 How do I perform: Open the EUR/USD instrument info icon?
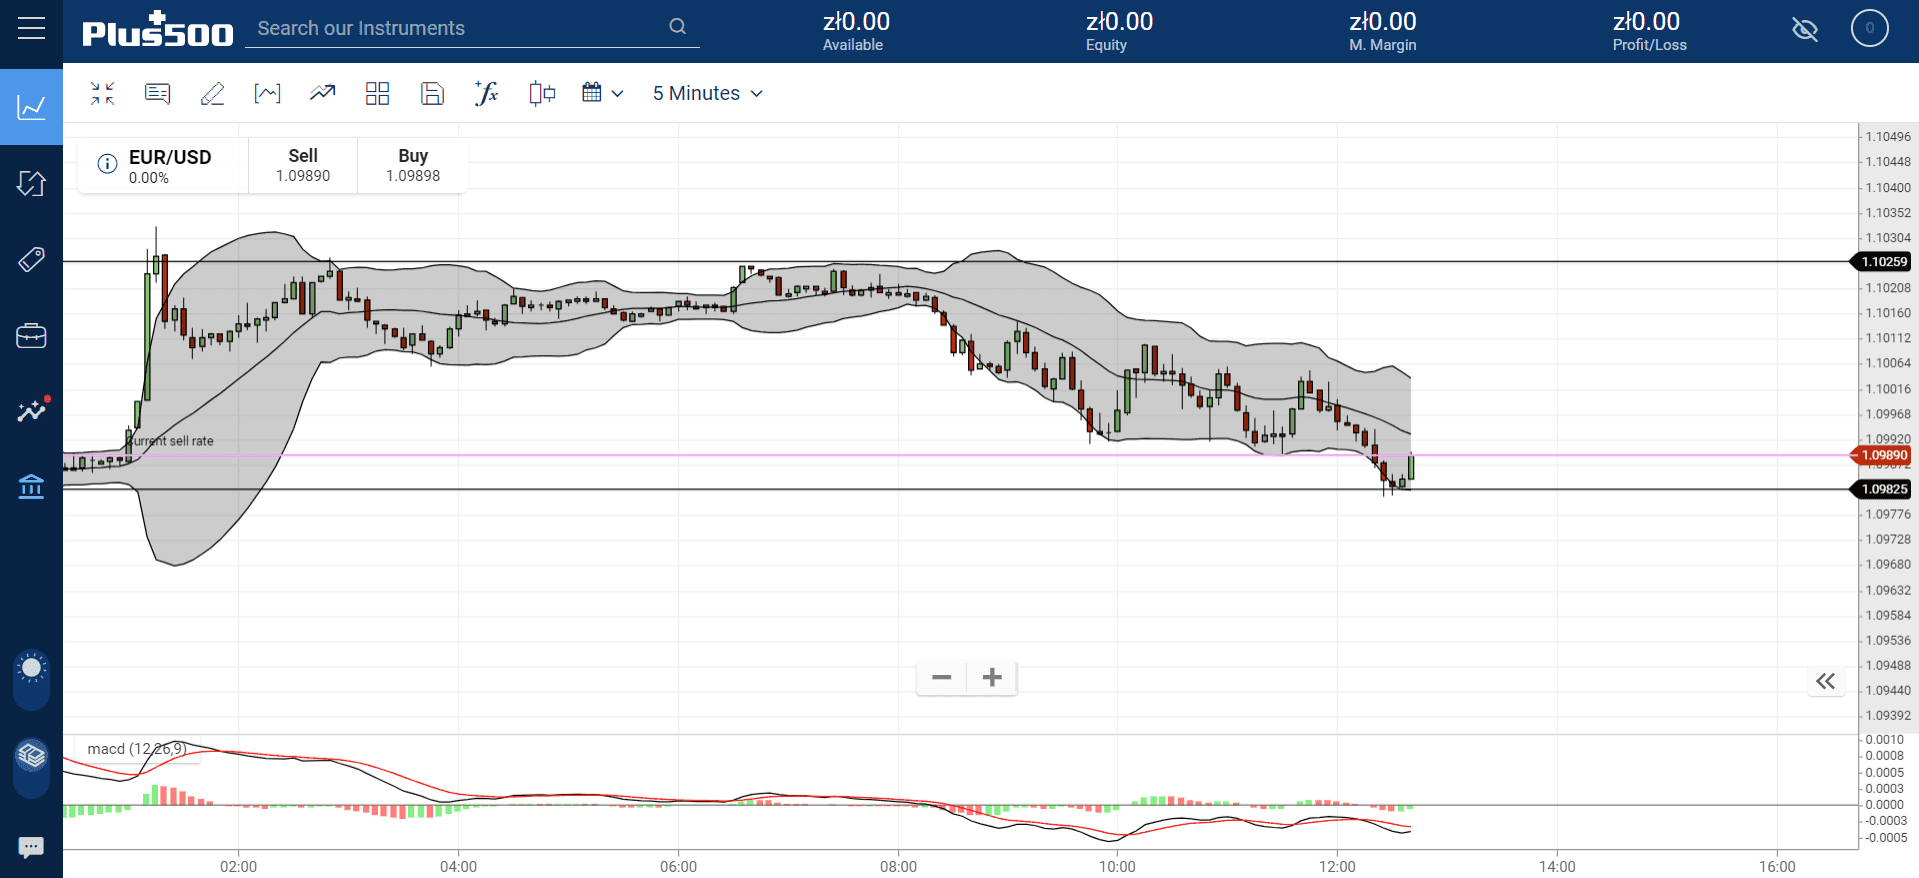(x=107, y=164)
